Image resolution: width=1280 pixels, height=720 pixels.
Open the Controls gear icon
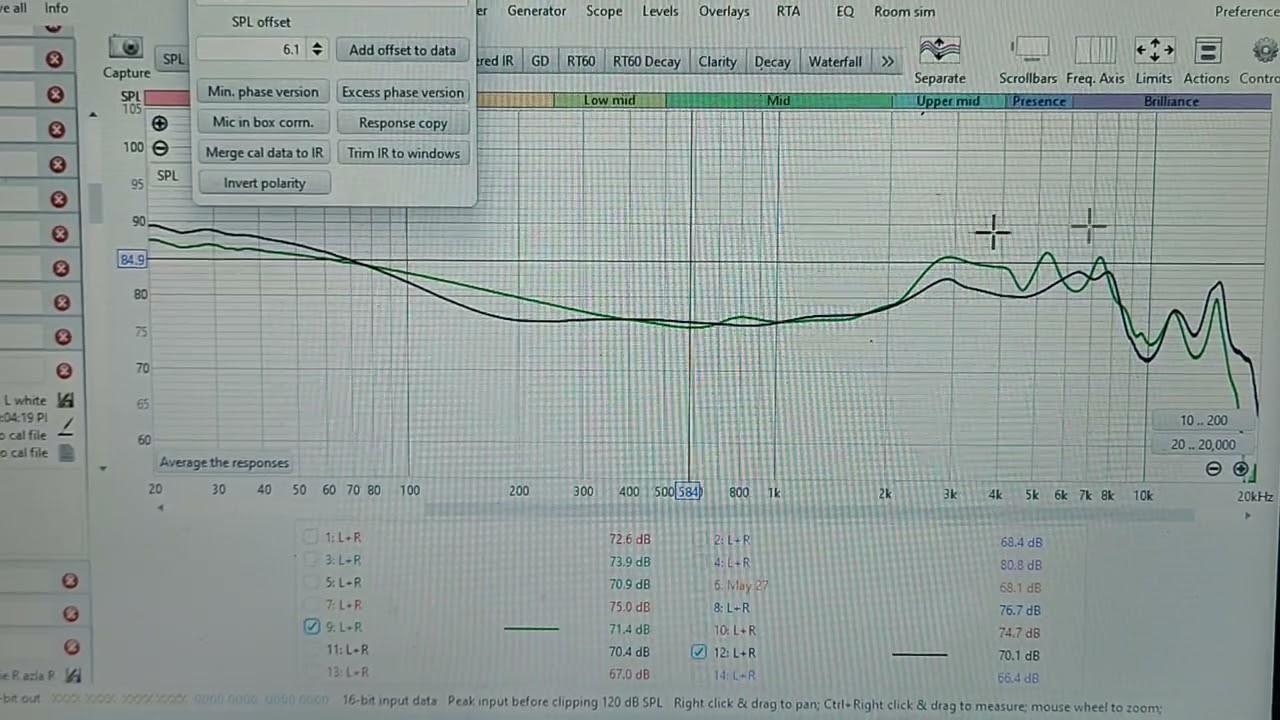point(1265,50)
